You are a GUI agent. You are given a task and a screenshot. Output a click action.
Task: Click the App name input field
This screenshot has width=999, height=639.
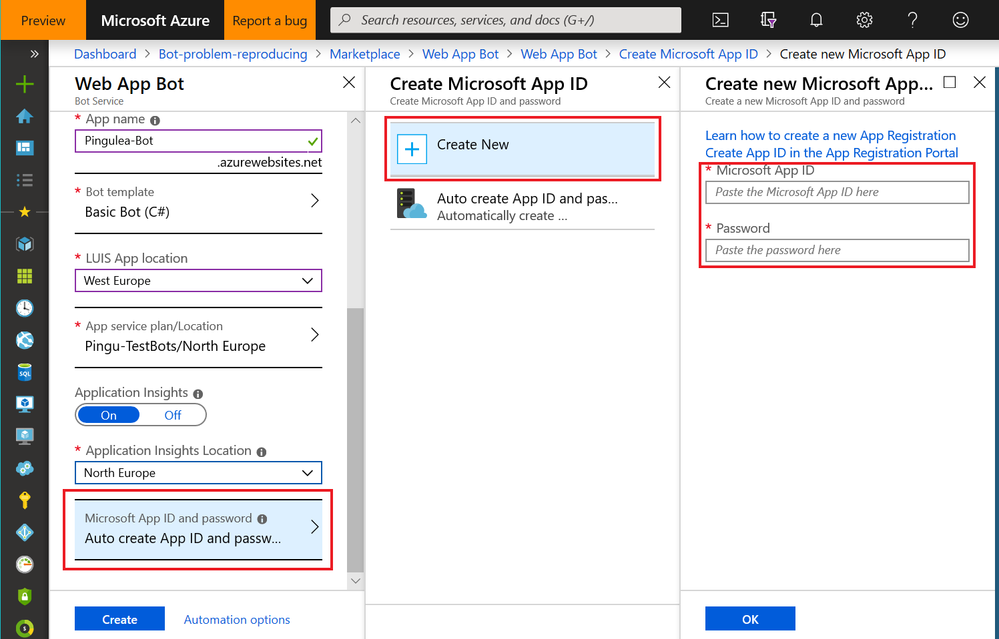click(198, 141)
